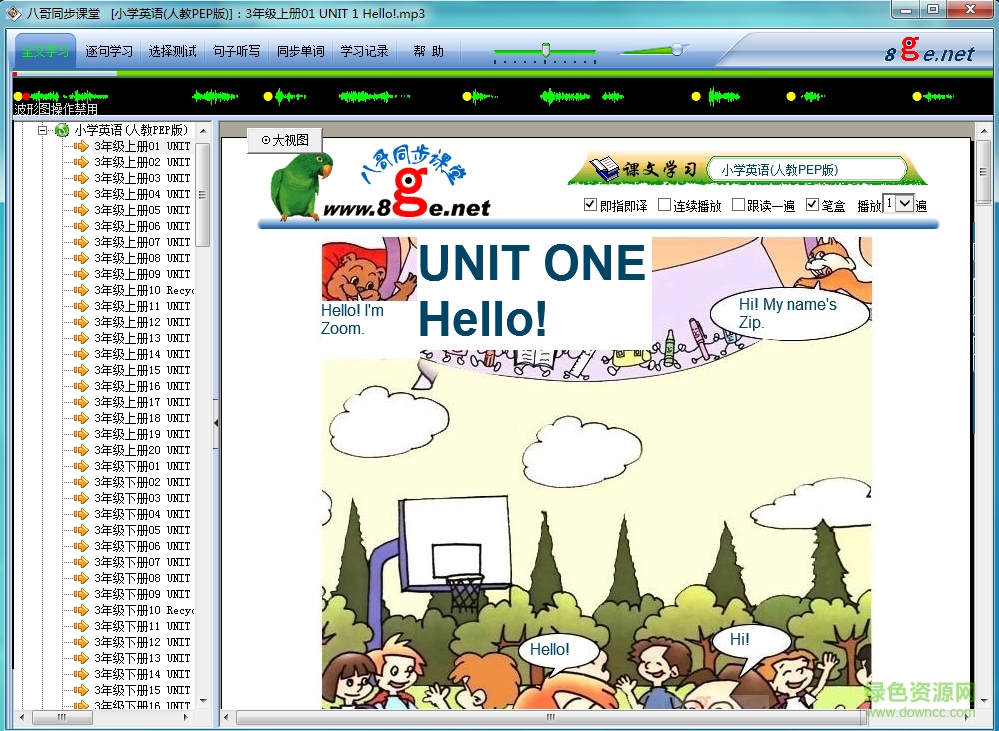Select lesson 3年级下册08 UNIT

(x=142, y=578)
